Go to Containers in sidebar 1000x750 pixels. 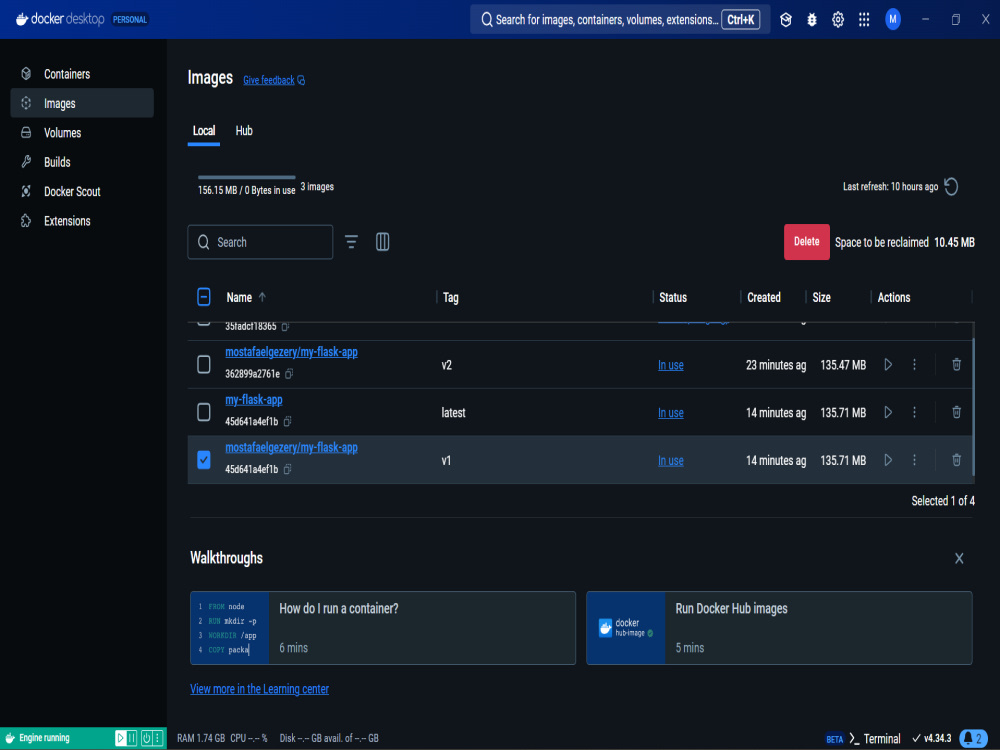point(82,74)
